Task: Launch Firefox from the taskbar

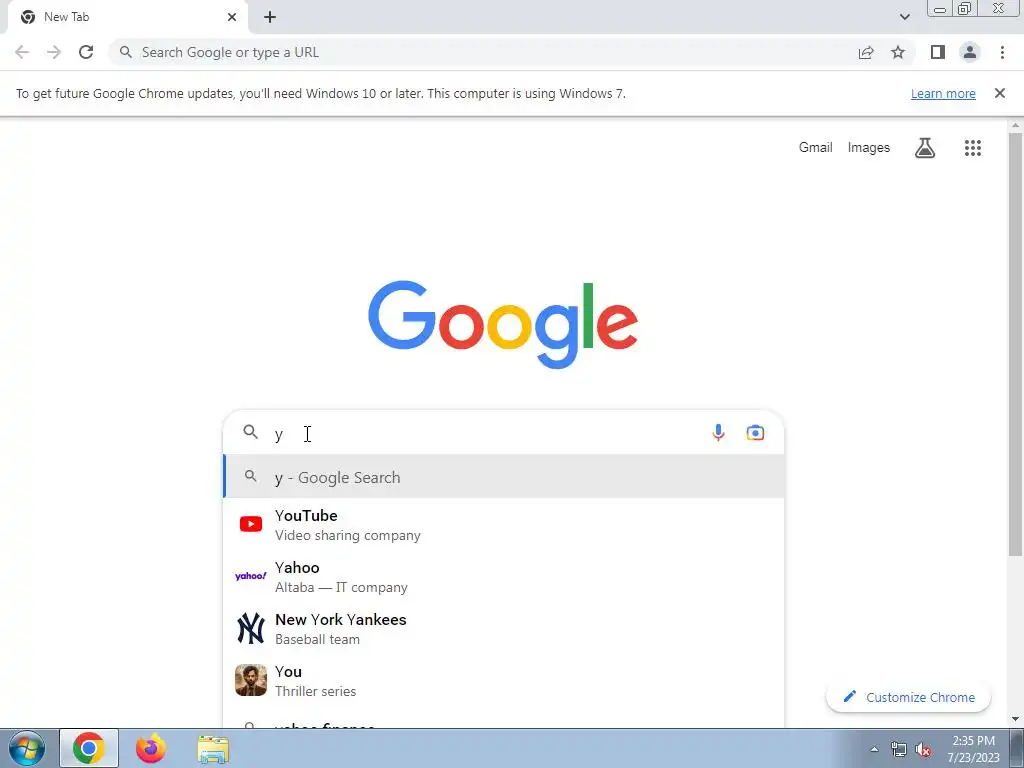Action: tap(151, 748)
